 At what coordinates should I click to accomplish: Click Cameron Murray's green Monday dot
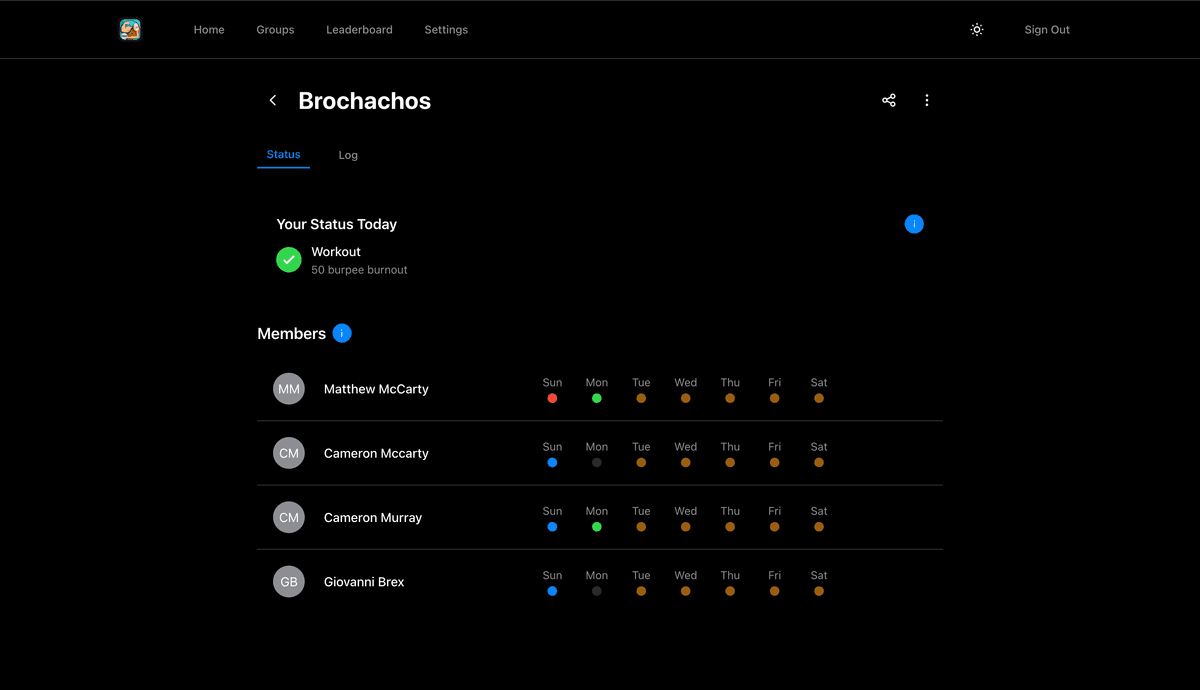click(597, 527)
